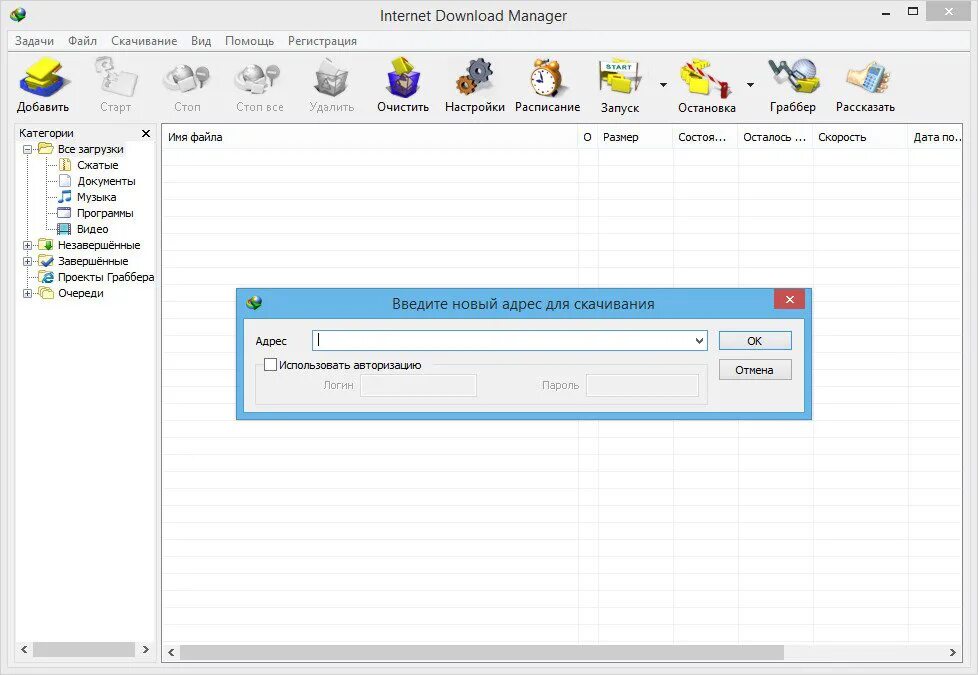Expand the Незавершённые tree node
The height and width of the screenshot is (675, 978).
click(27, 246)
